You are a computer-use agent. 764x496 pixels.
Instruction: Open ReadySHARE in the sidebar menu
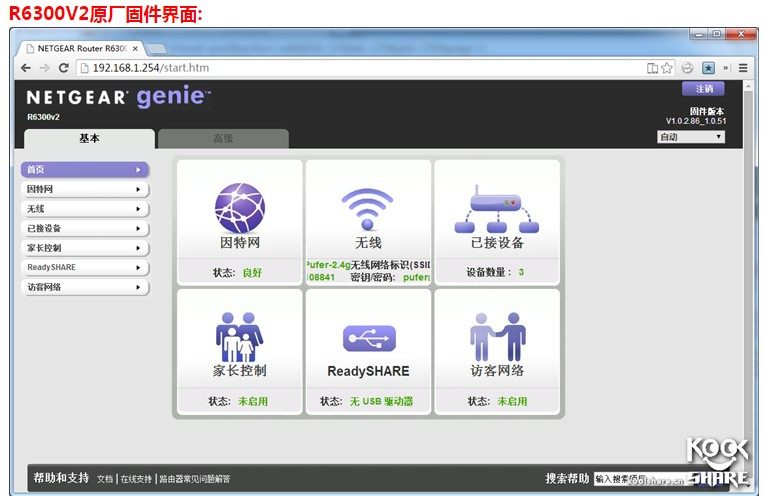(x=85, y=267)
